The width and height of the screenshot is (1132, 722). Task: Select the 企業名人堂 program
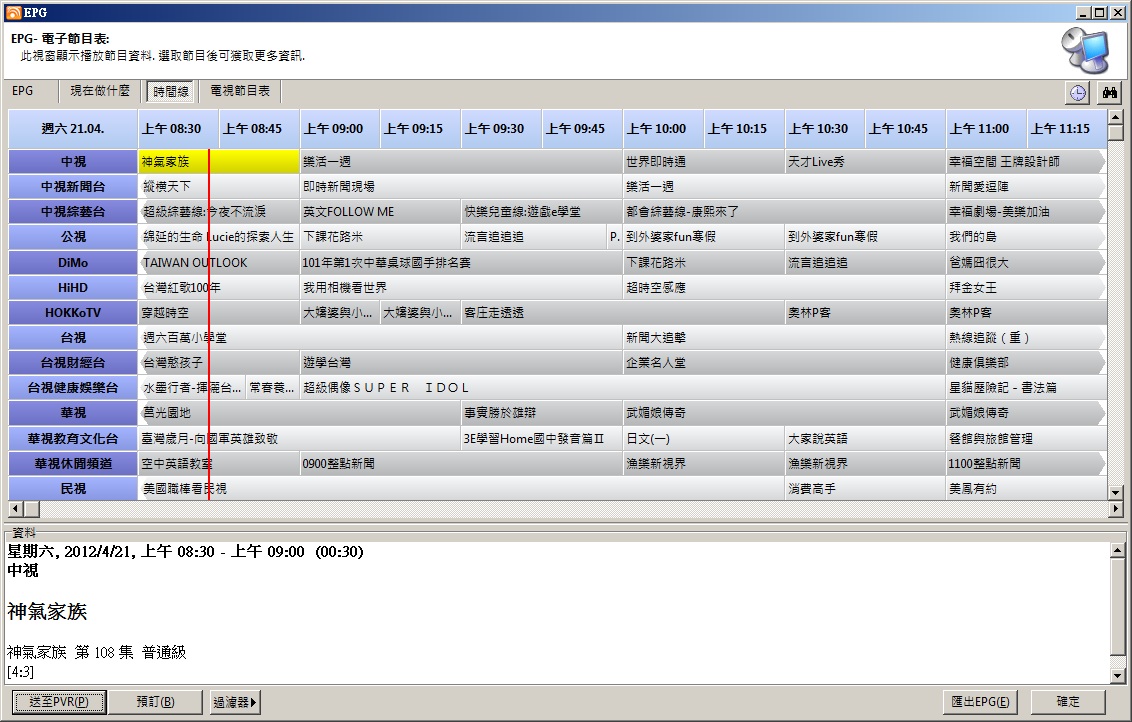(785, 362)
